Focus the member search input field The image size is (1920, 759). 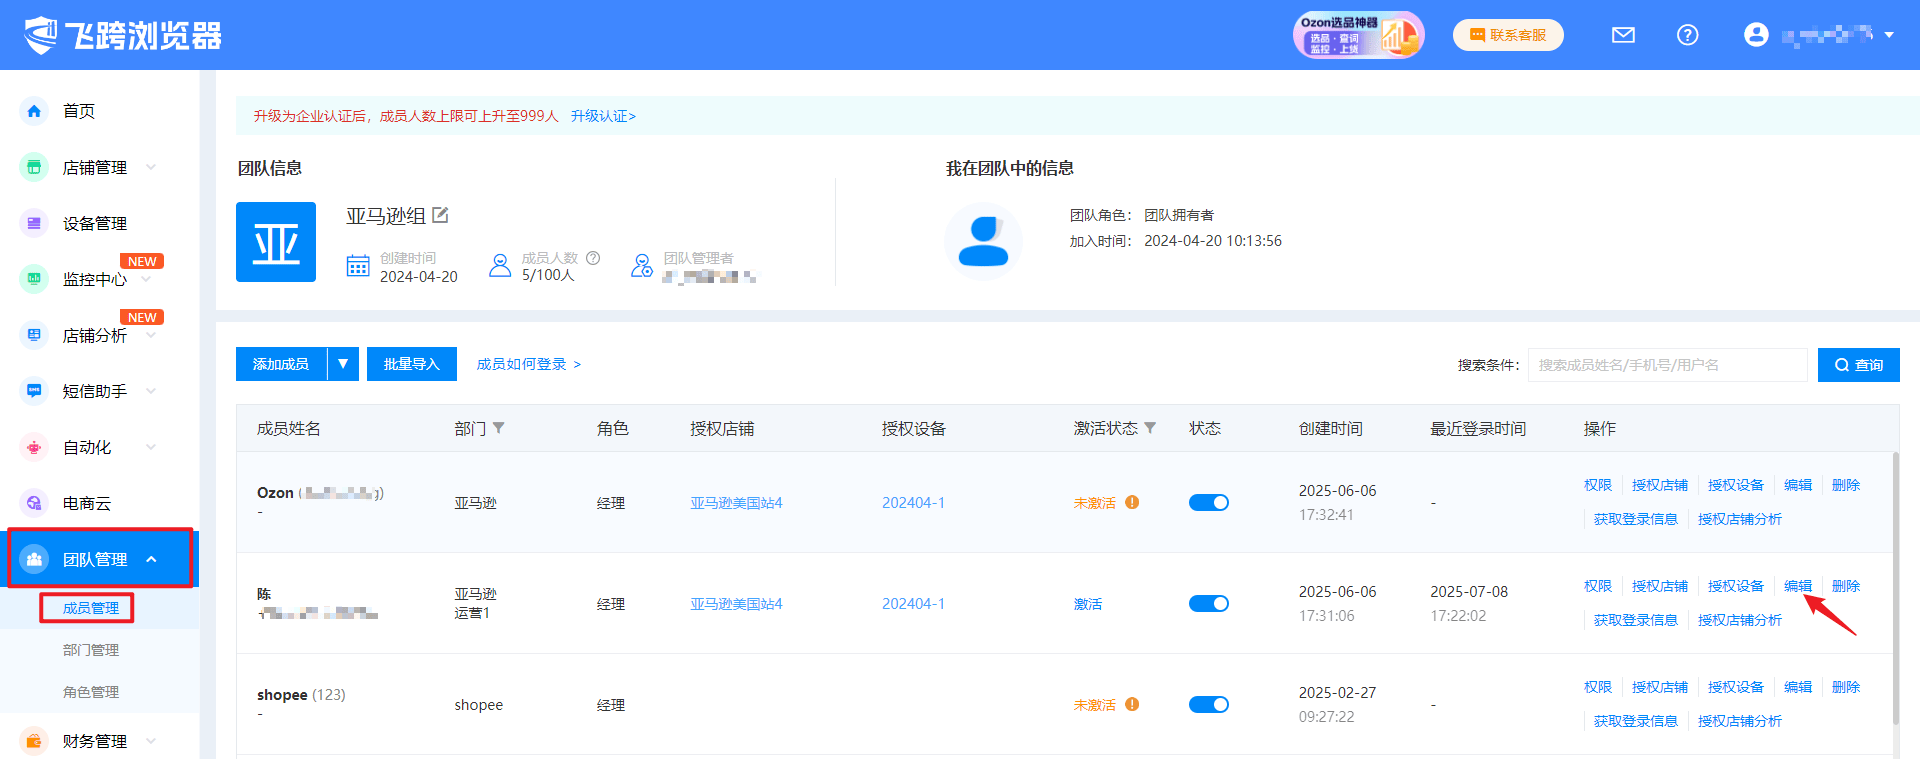click(x=1666, y=365)
